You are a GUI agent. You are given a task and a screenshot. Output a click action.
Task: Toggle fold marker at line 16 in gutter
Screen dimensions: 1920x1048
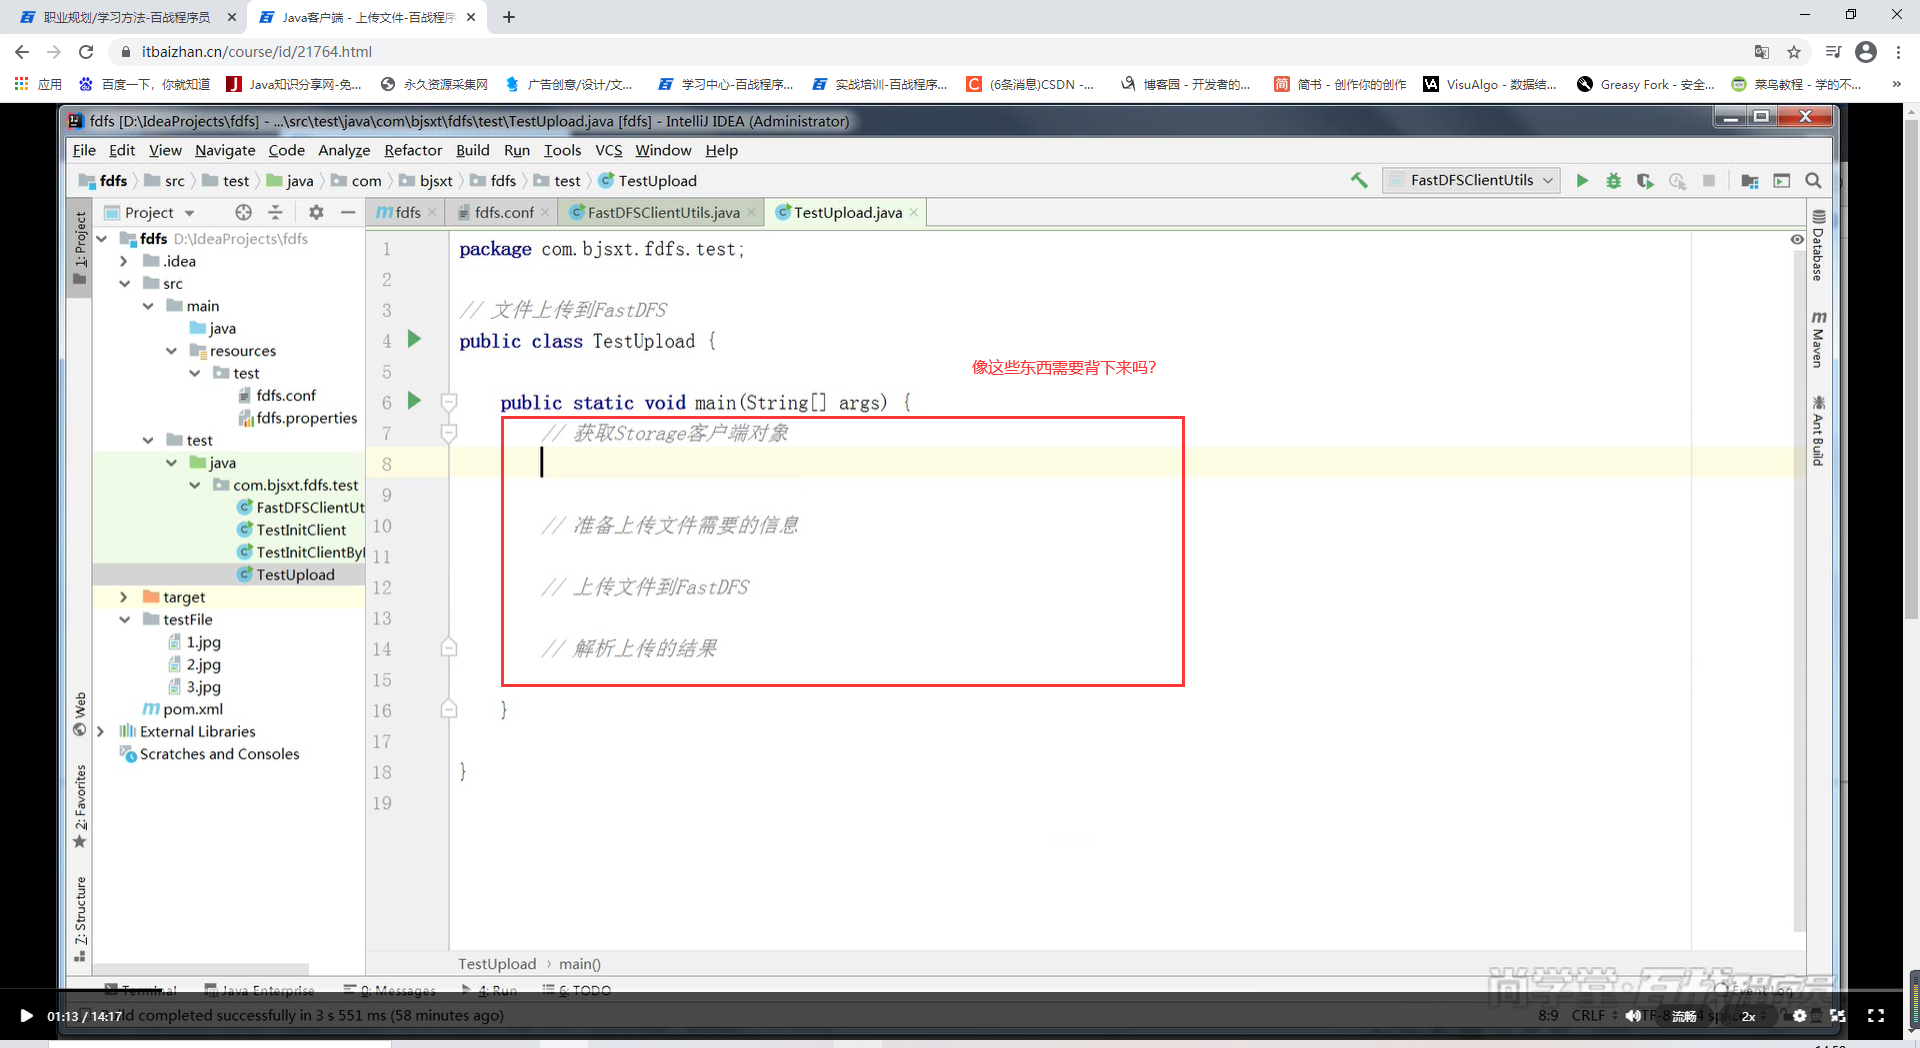click(x=449, y=710)
